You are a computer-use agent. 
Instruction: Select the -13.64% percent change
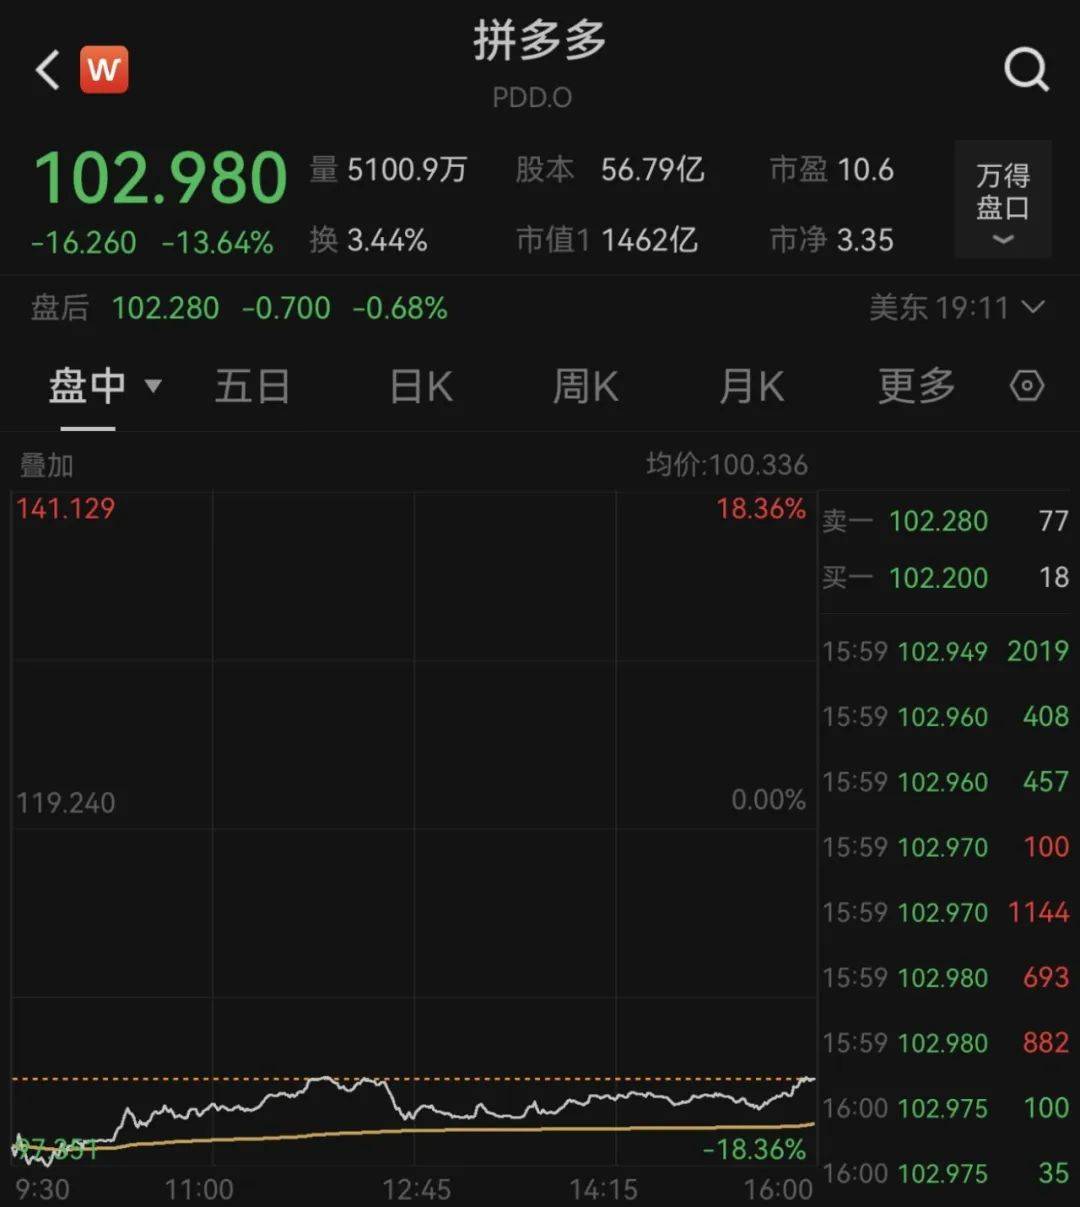217,242
